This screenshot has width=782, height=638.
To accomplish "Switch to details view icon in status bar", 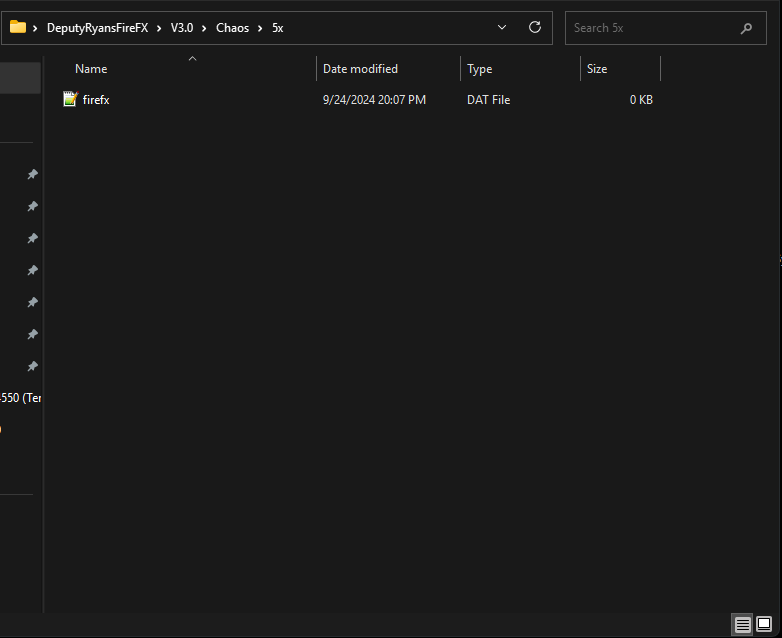I will coord(742,624).
